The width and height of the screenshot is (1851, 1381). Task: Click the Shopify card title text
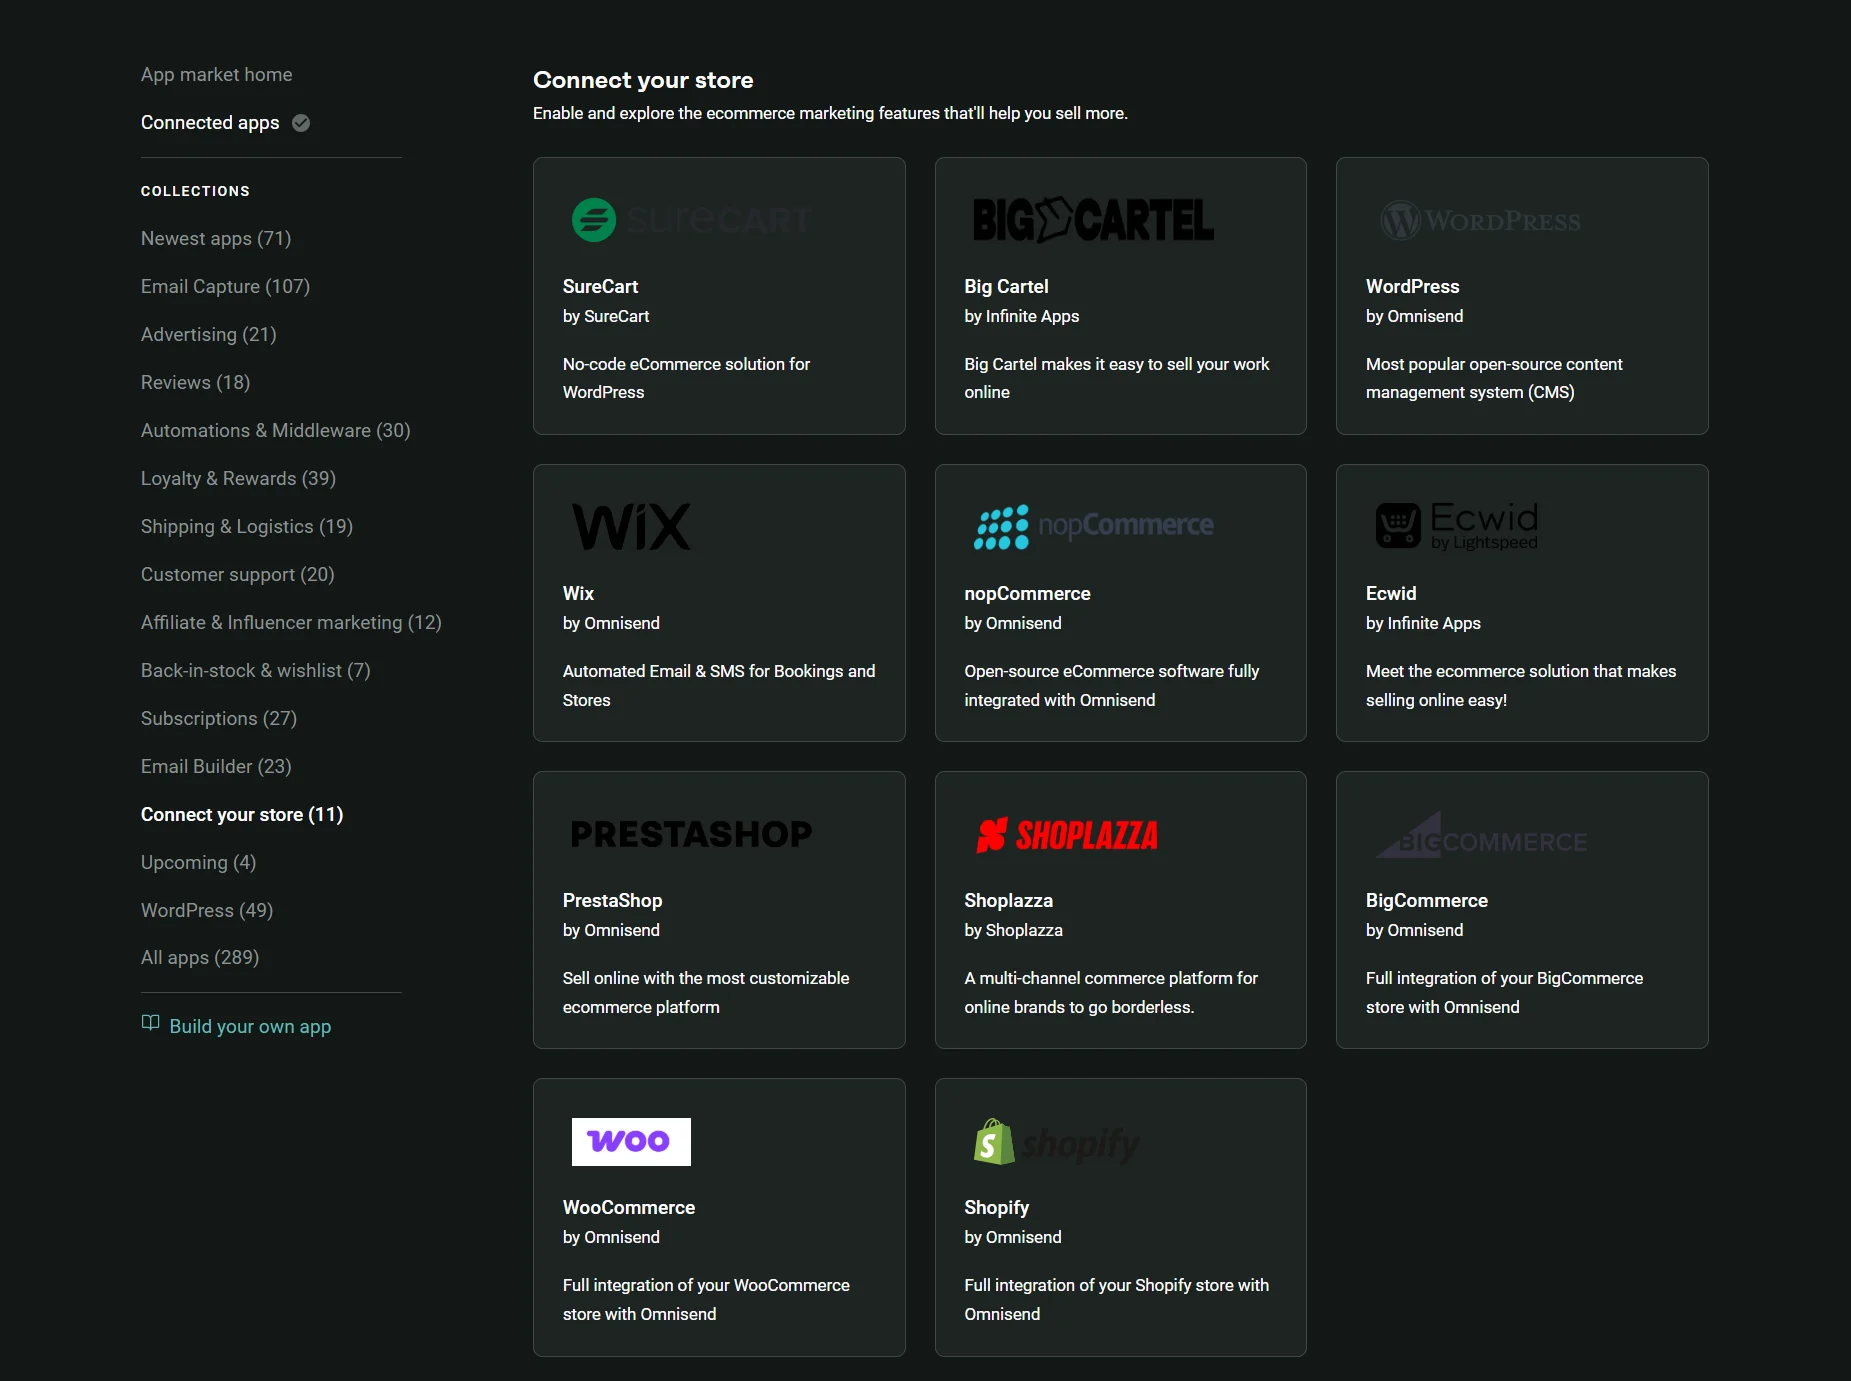click(997, 1208)
